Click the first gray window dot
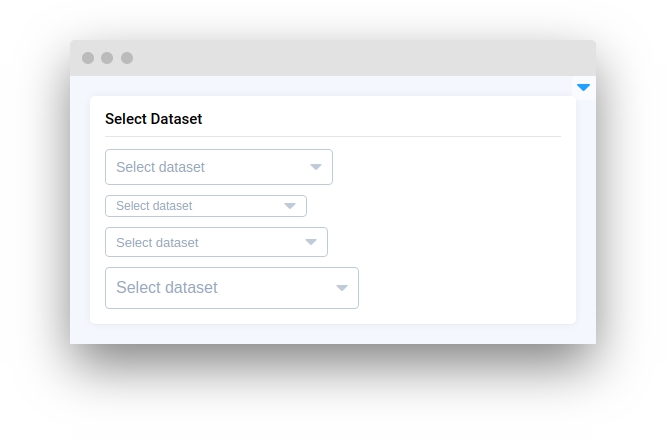The image size is (666, 444). click(x=88, y=58)
